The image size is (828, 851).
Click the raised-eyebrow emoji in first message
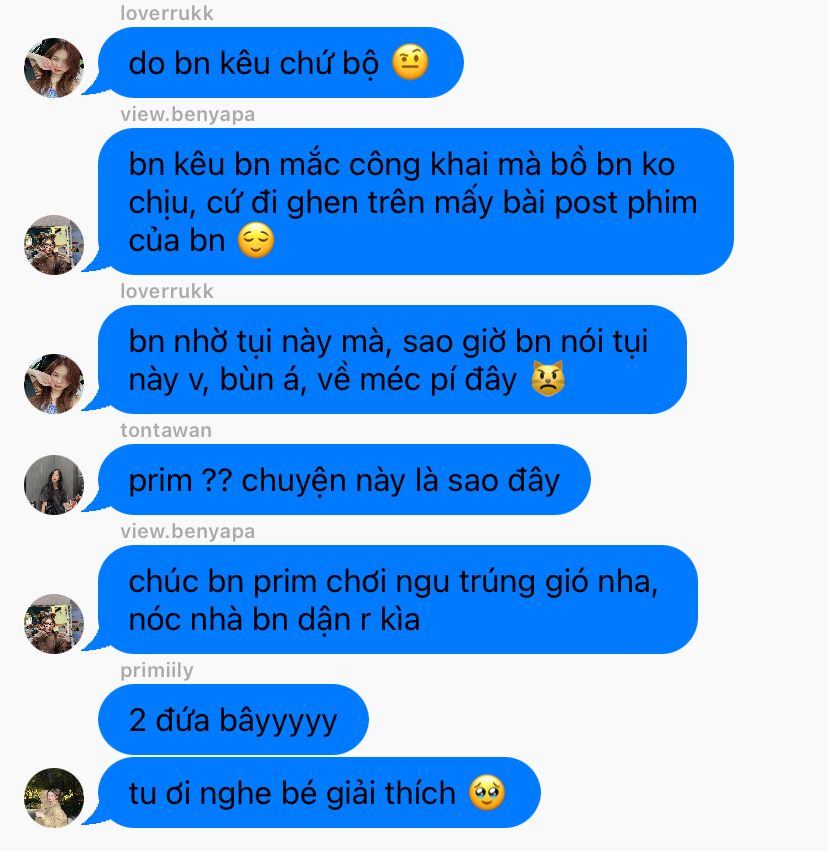pos(410,62)
